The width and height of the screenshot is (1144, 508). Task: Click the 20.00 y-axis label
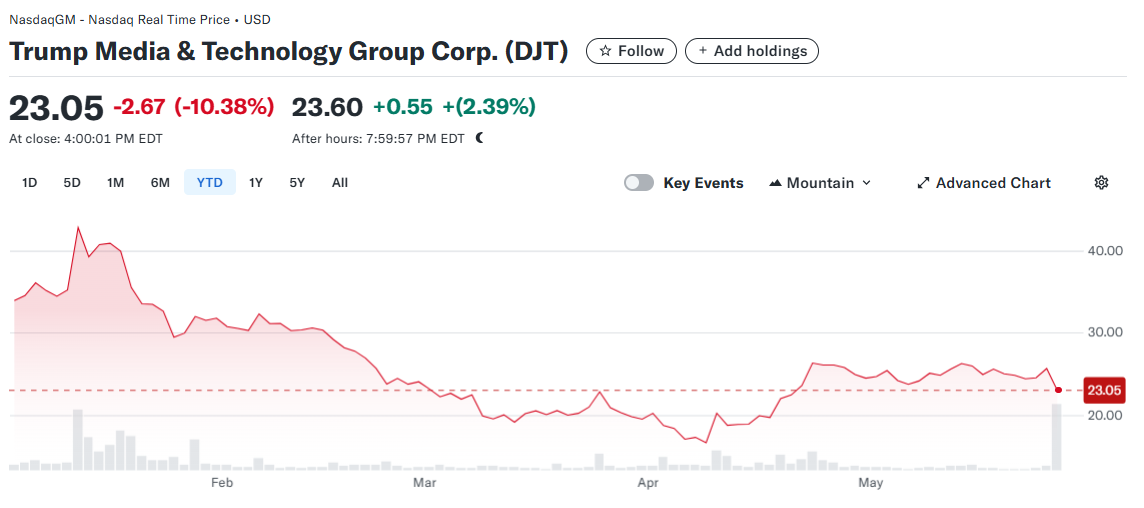1105,415
